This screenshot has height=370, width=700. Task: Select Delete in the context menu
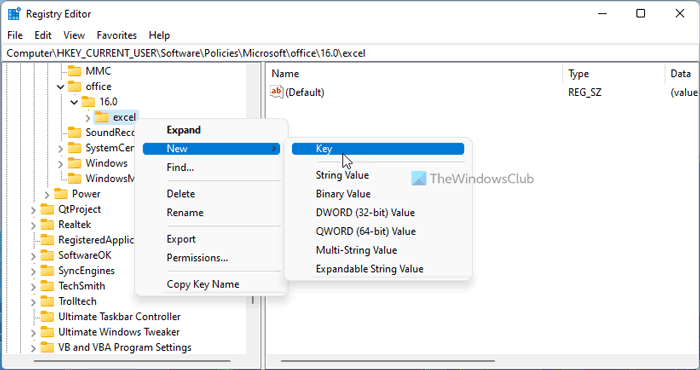(x=180, y=194)
